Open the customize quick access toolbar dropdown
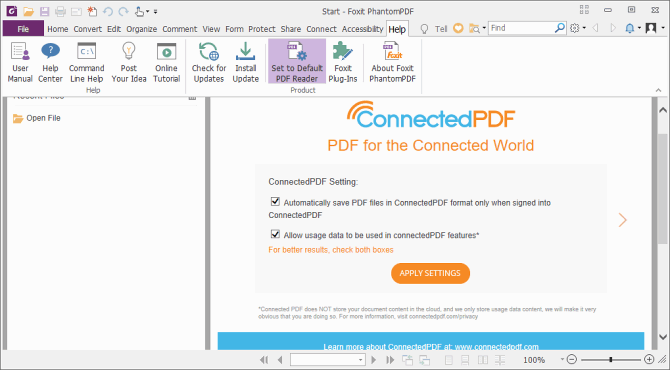 pyautogui.click(x=156, y=12)
